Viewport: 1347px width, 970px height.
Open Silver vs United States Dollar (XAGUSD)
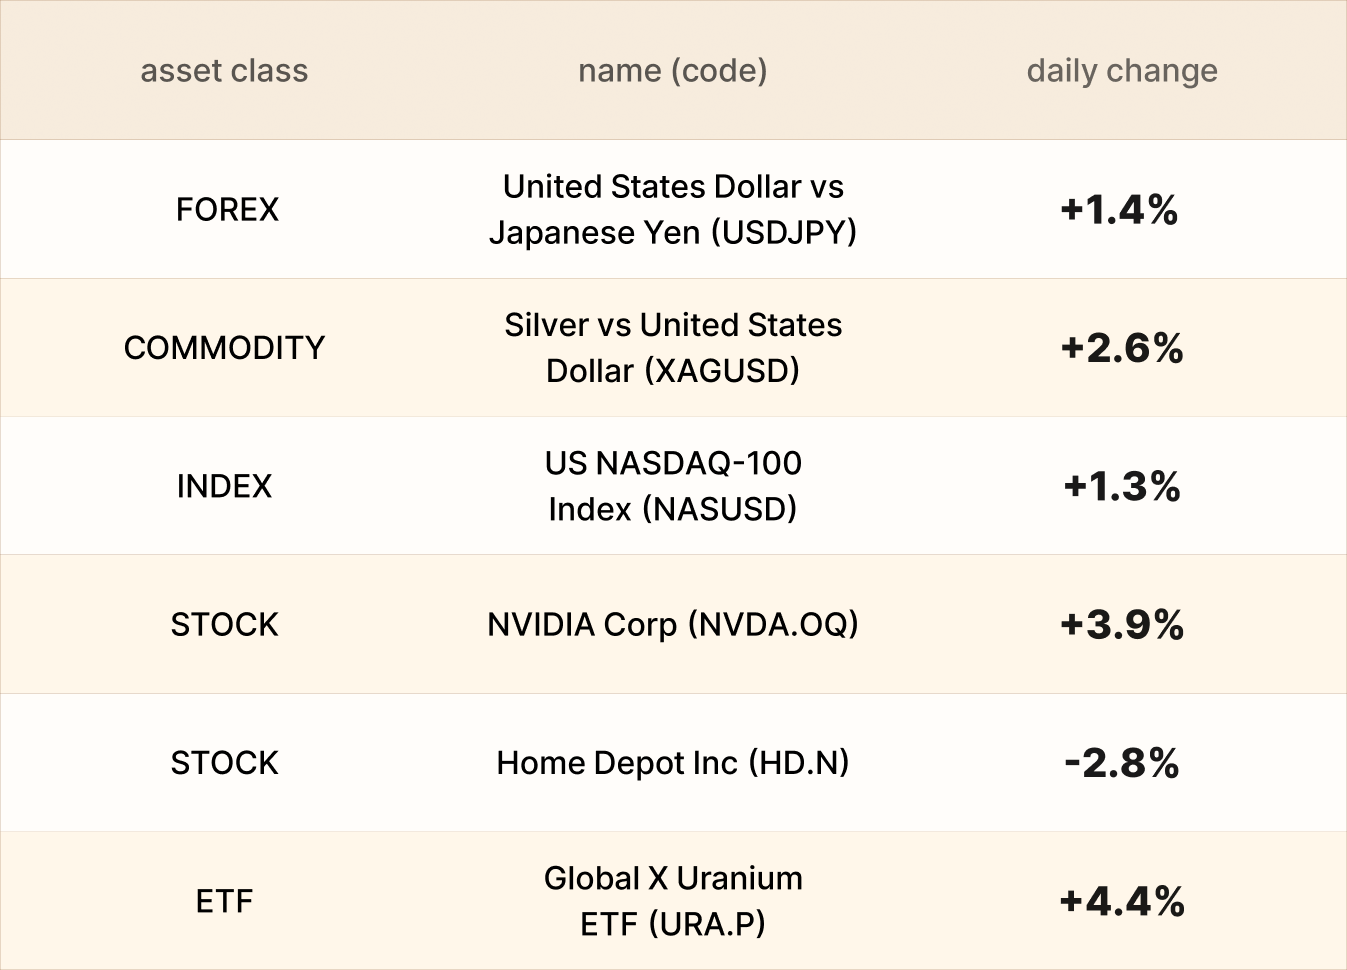672,348
